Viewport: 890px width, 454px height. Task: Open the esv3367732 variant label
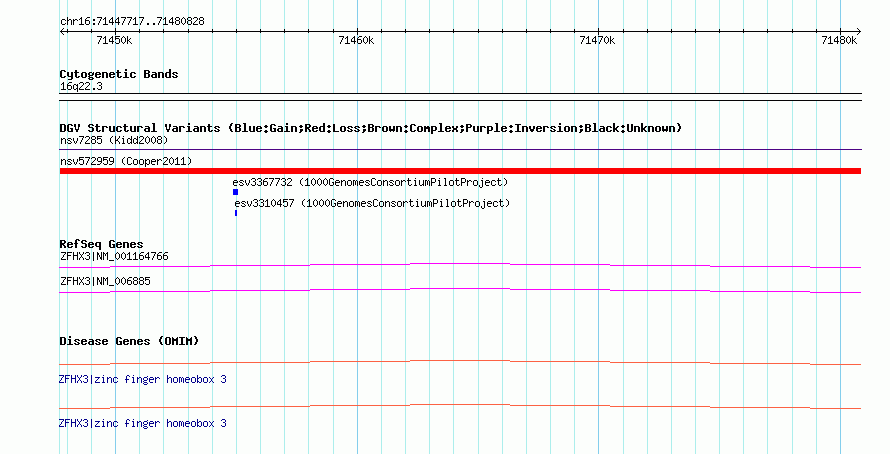[370, 182]
